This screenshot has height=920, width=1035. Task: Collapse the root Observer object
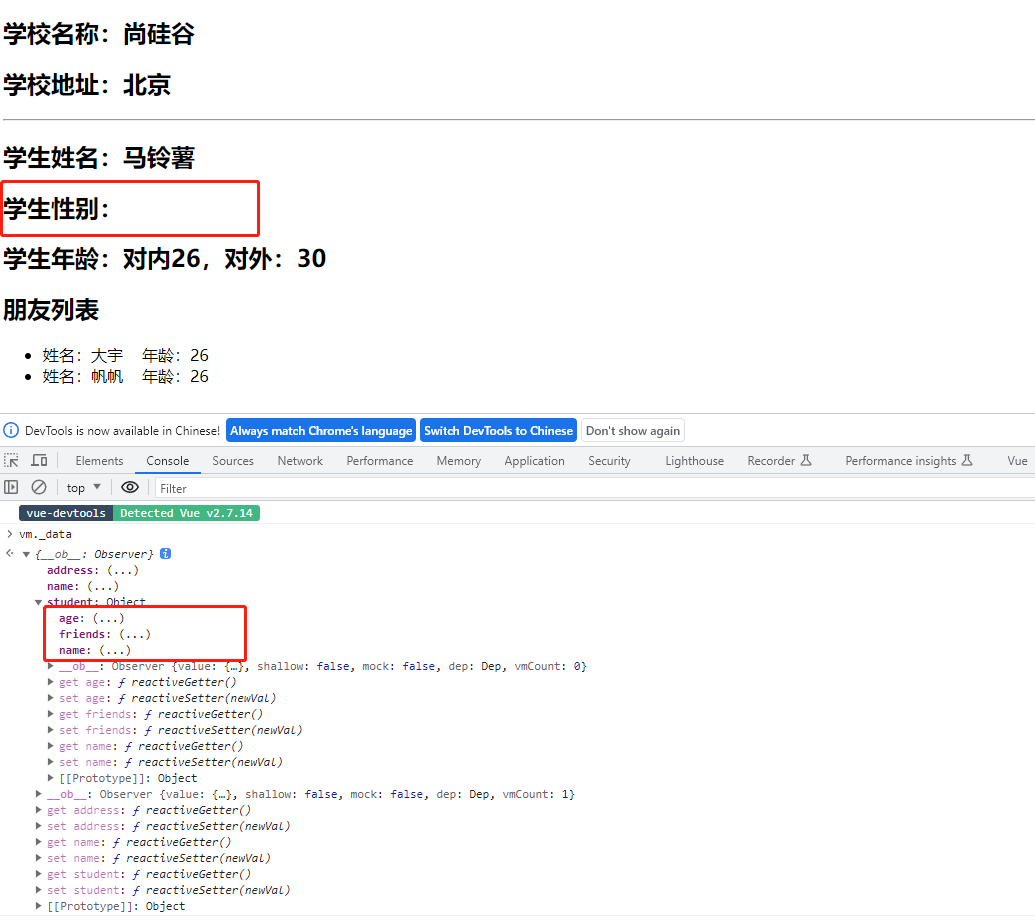(26, 554)
